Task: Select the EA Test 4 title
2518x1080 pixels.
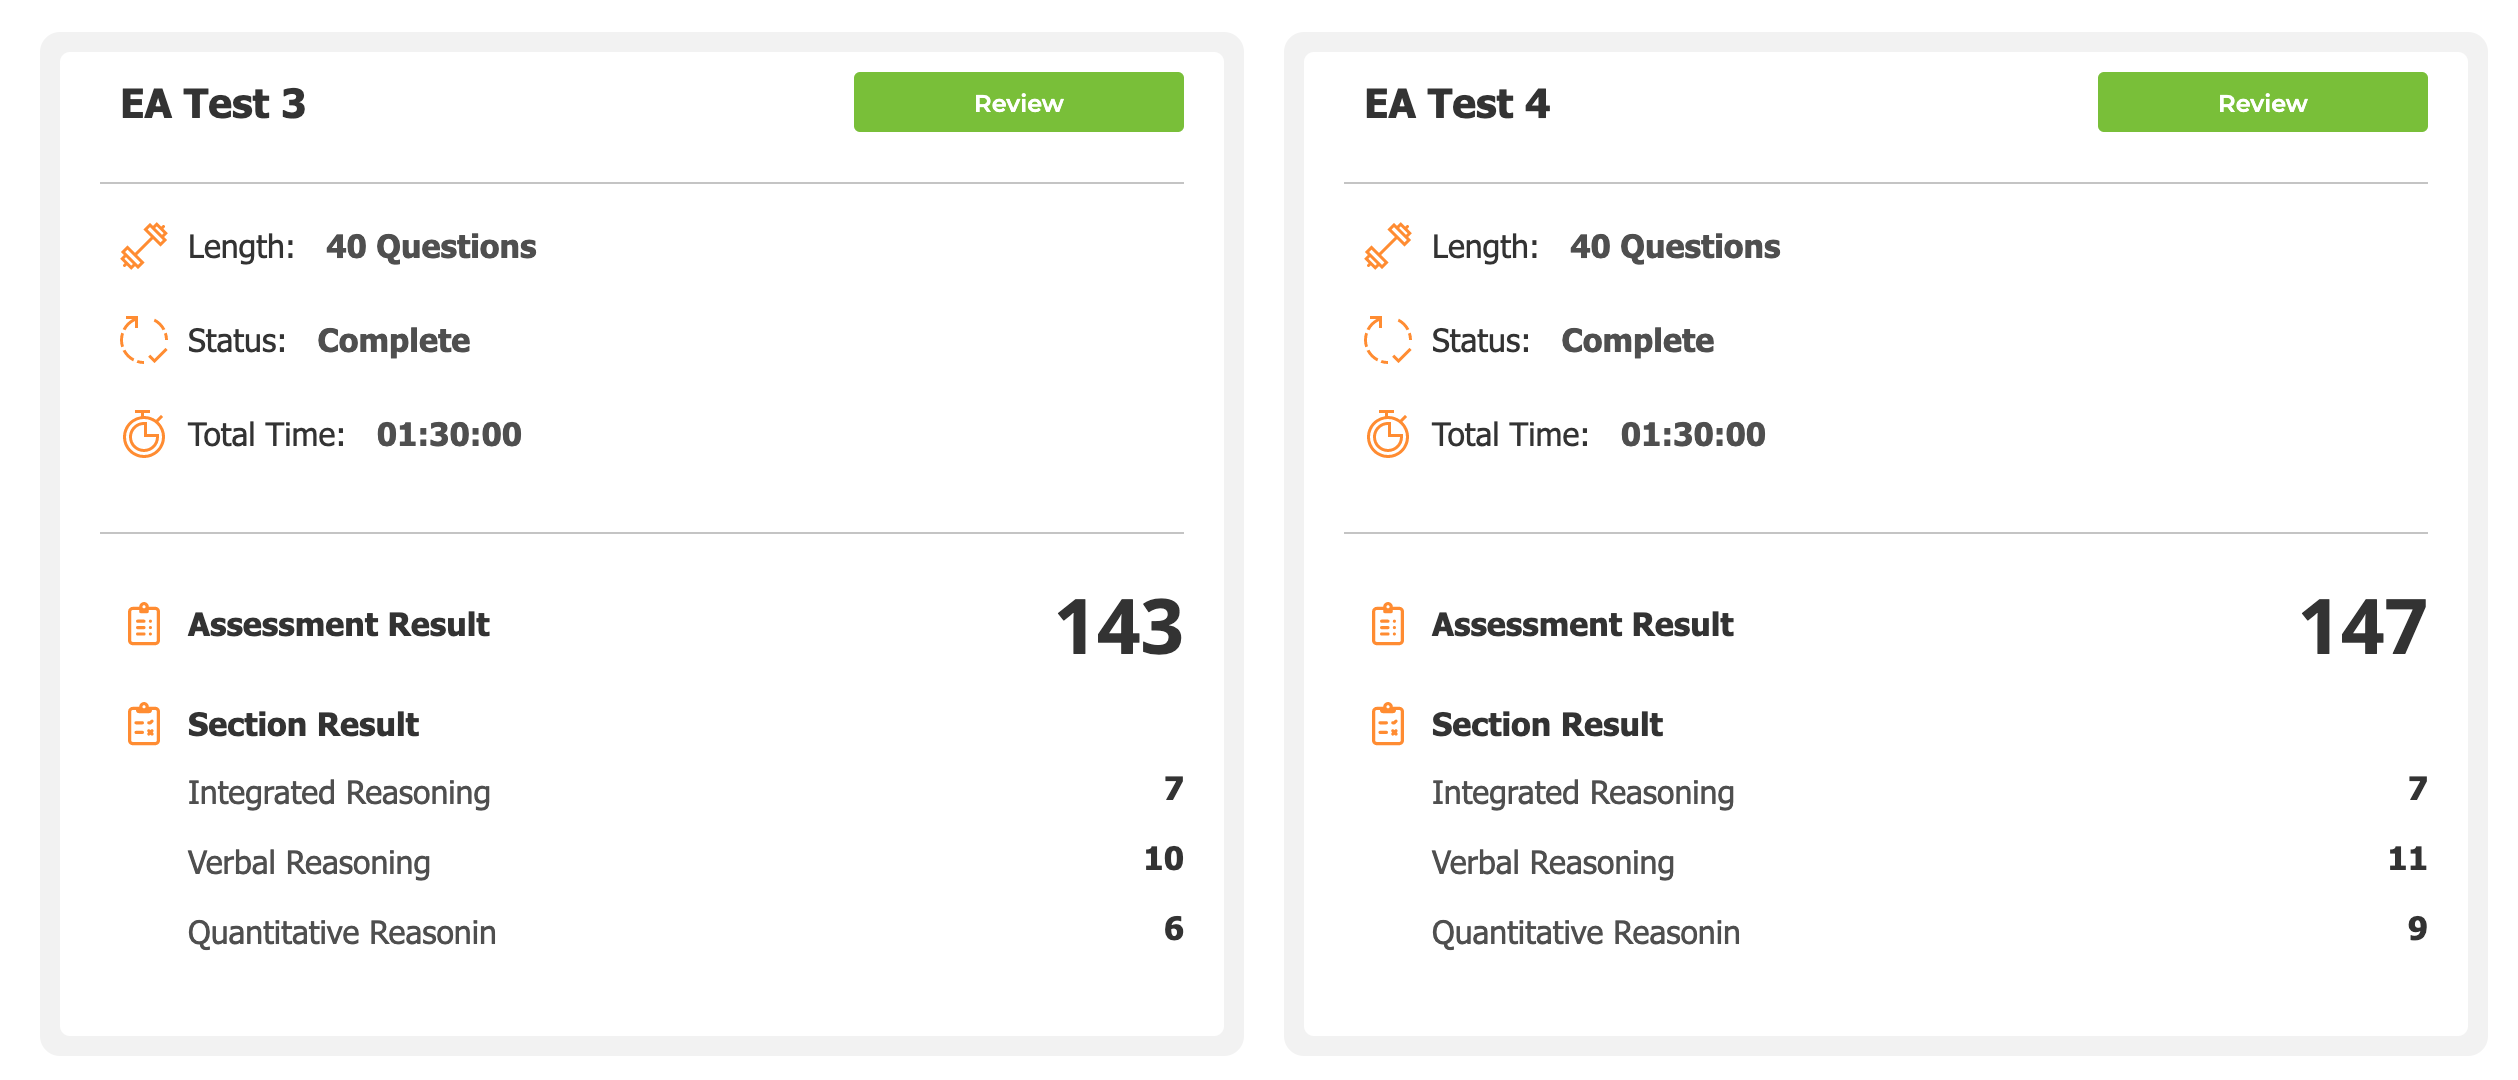Action: (x=1456, y=104)
